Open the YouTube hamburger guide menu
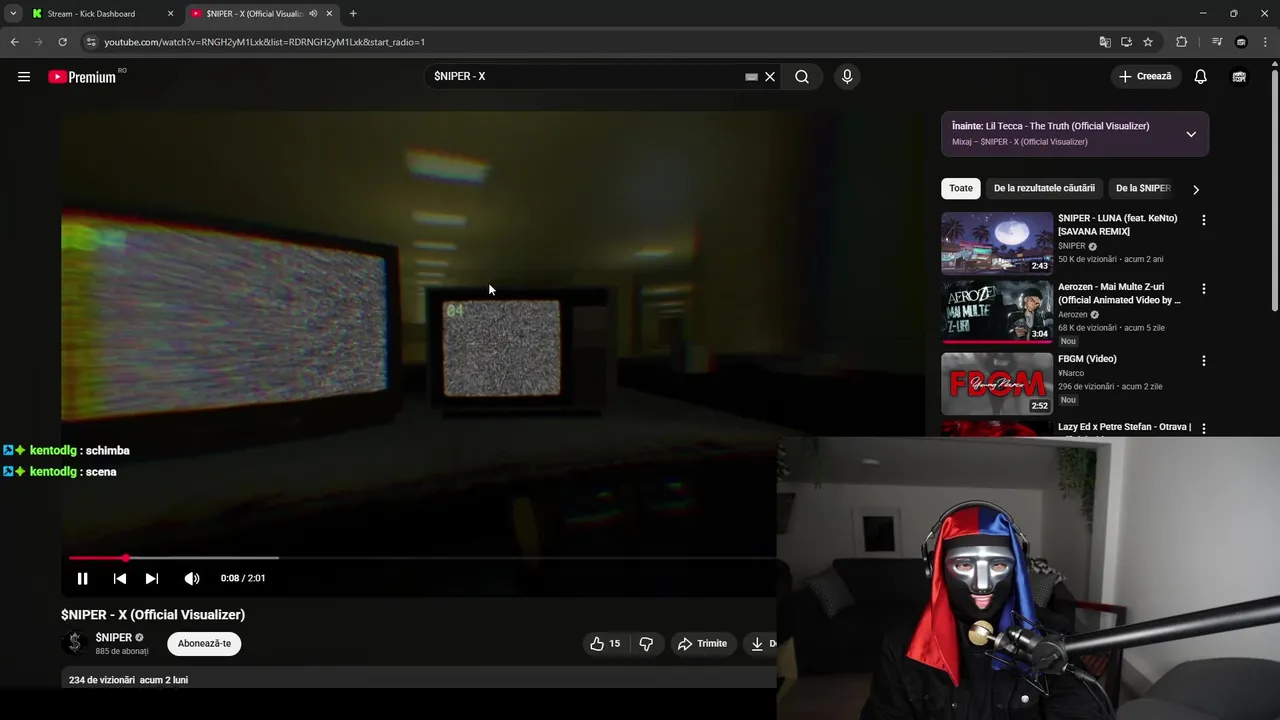 (24, 76)
